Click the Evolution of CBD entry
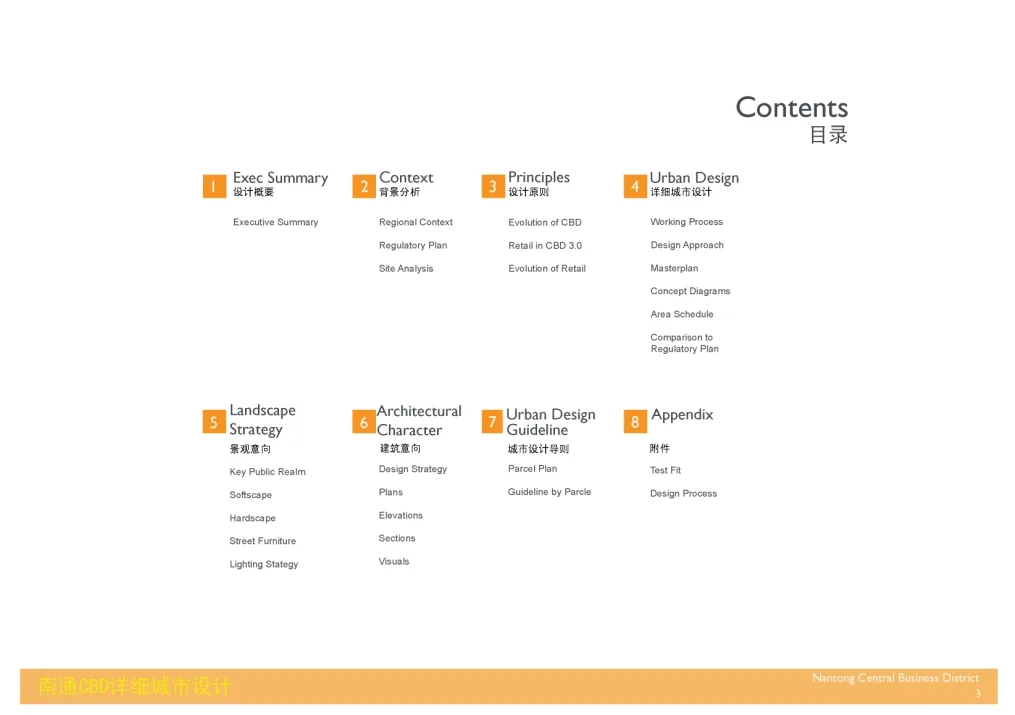Viewport: 1015px width, 715px height. [x=545, y=223]
